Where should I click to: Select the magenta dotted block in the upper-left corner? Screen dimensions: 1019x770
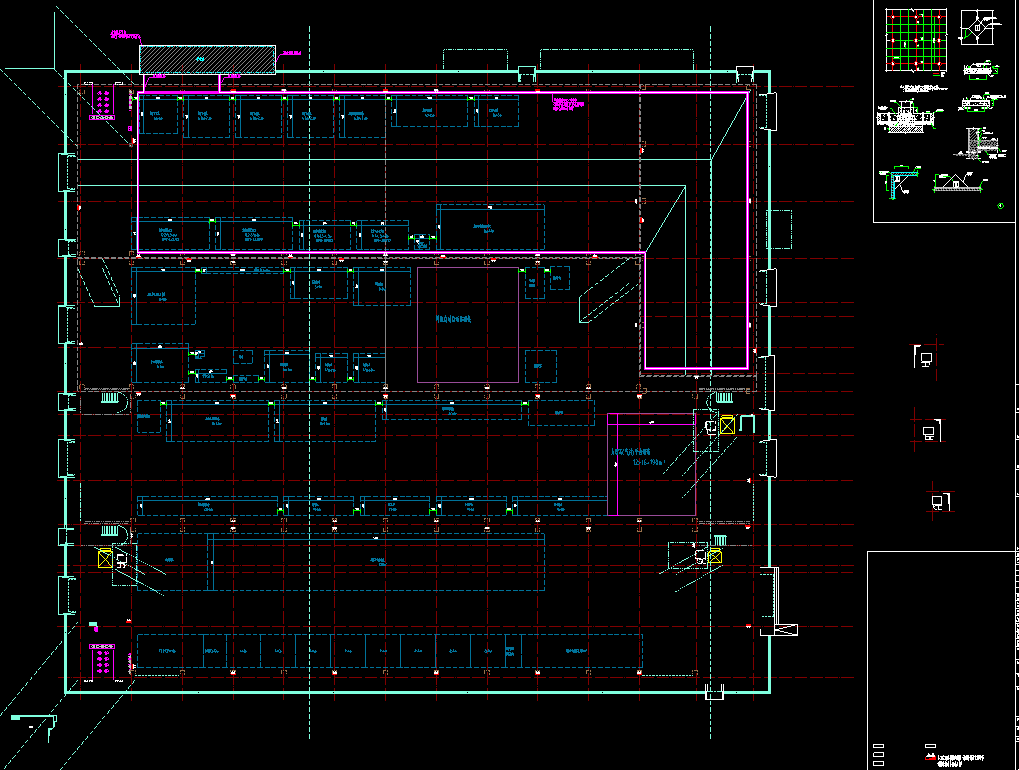click(103, 103)
